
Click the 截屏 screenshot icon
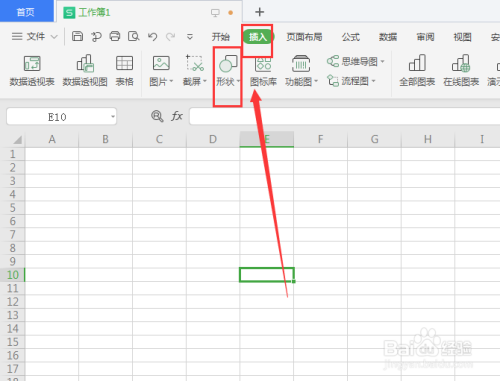195,63
